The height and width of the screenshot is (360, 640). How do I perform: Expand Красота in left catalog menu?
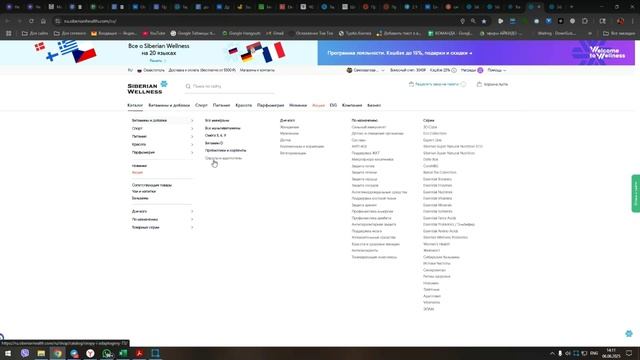(x=162, y=144)
